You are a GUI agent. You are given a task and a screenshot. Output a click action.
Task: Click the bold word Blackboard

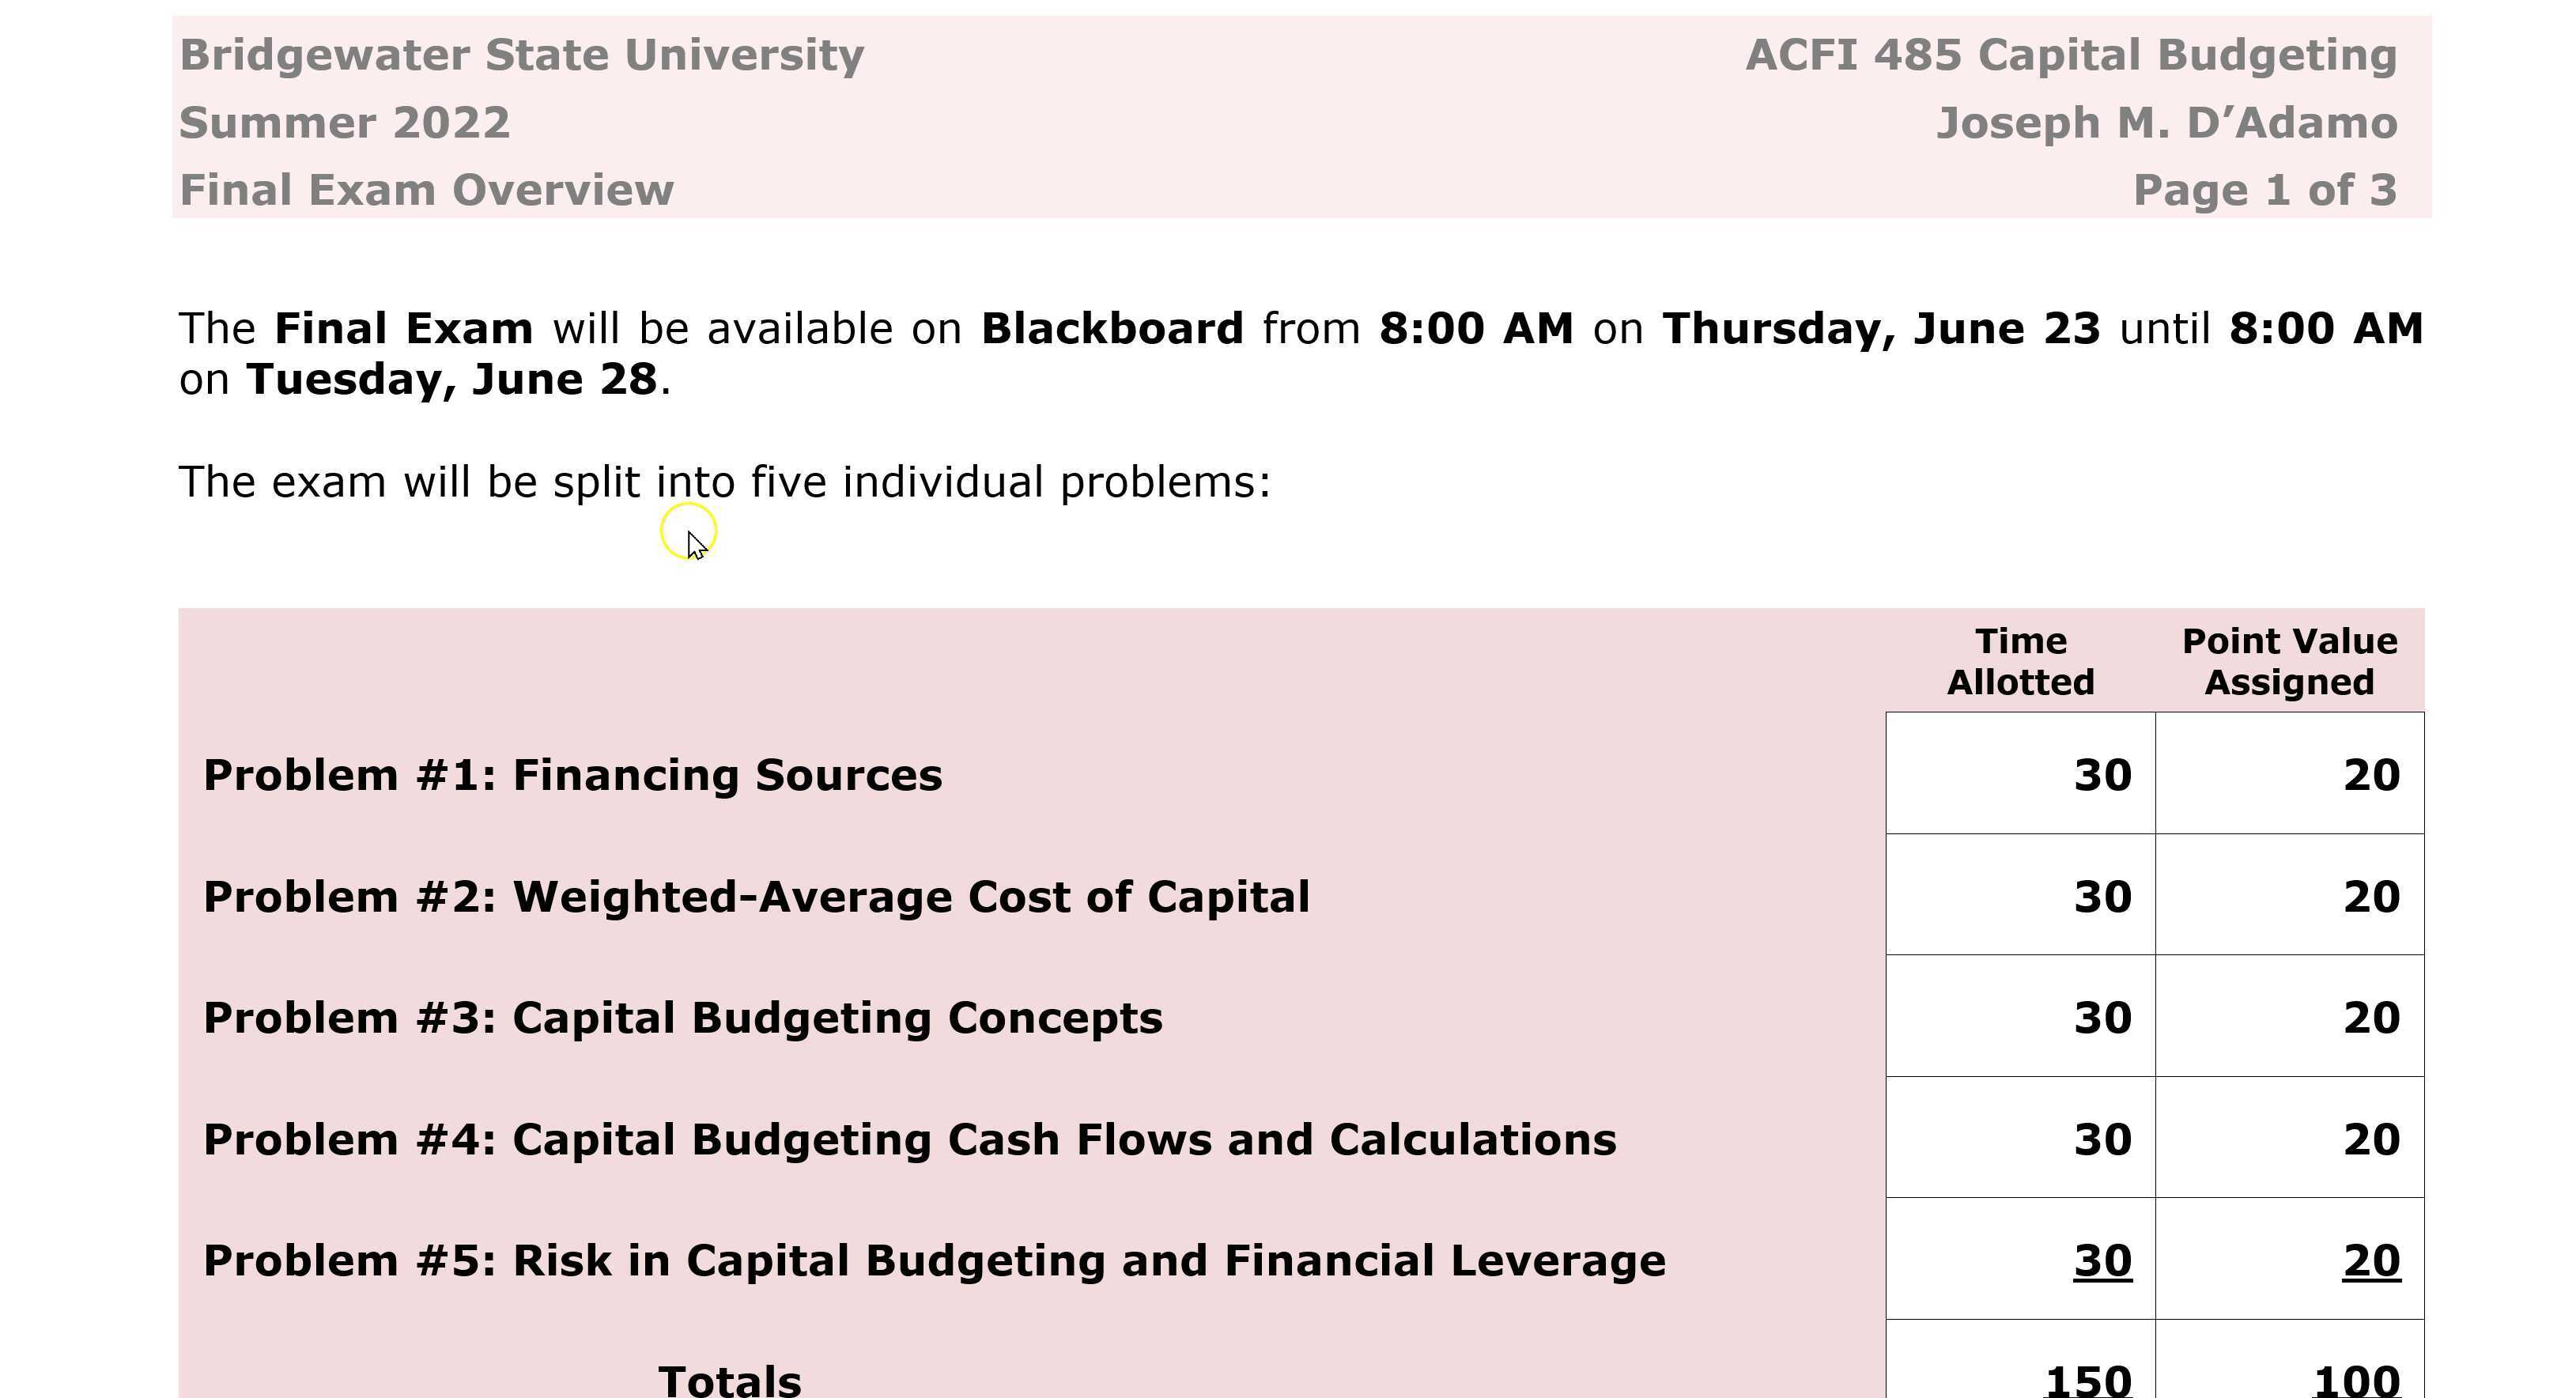click(x=1112, y=329)
